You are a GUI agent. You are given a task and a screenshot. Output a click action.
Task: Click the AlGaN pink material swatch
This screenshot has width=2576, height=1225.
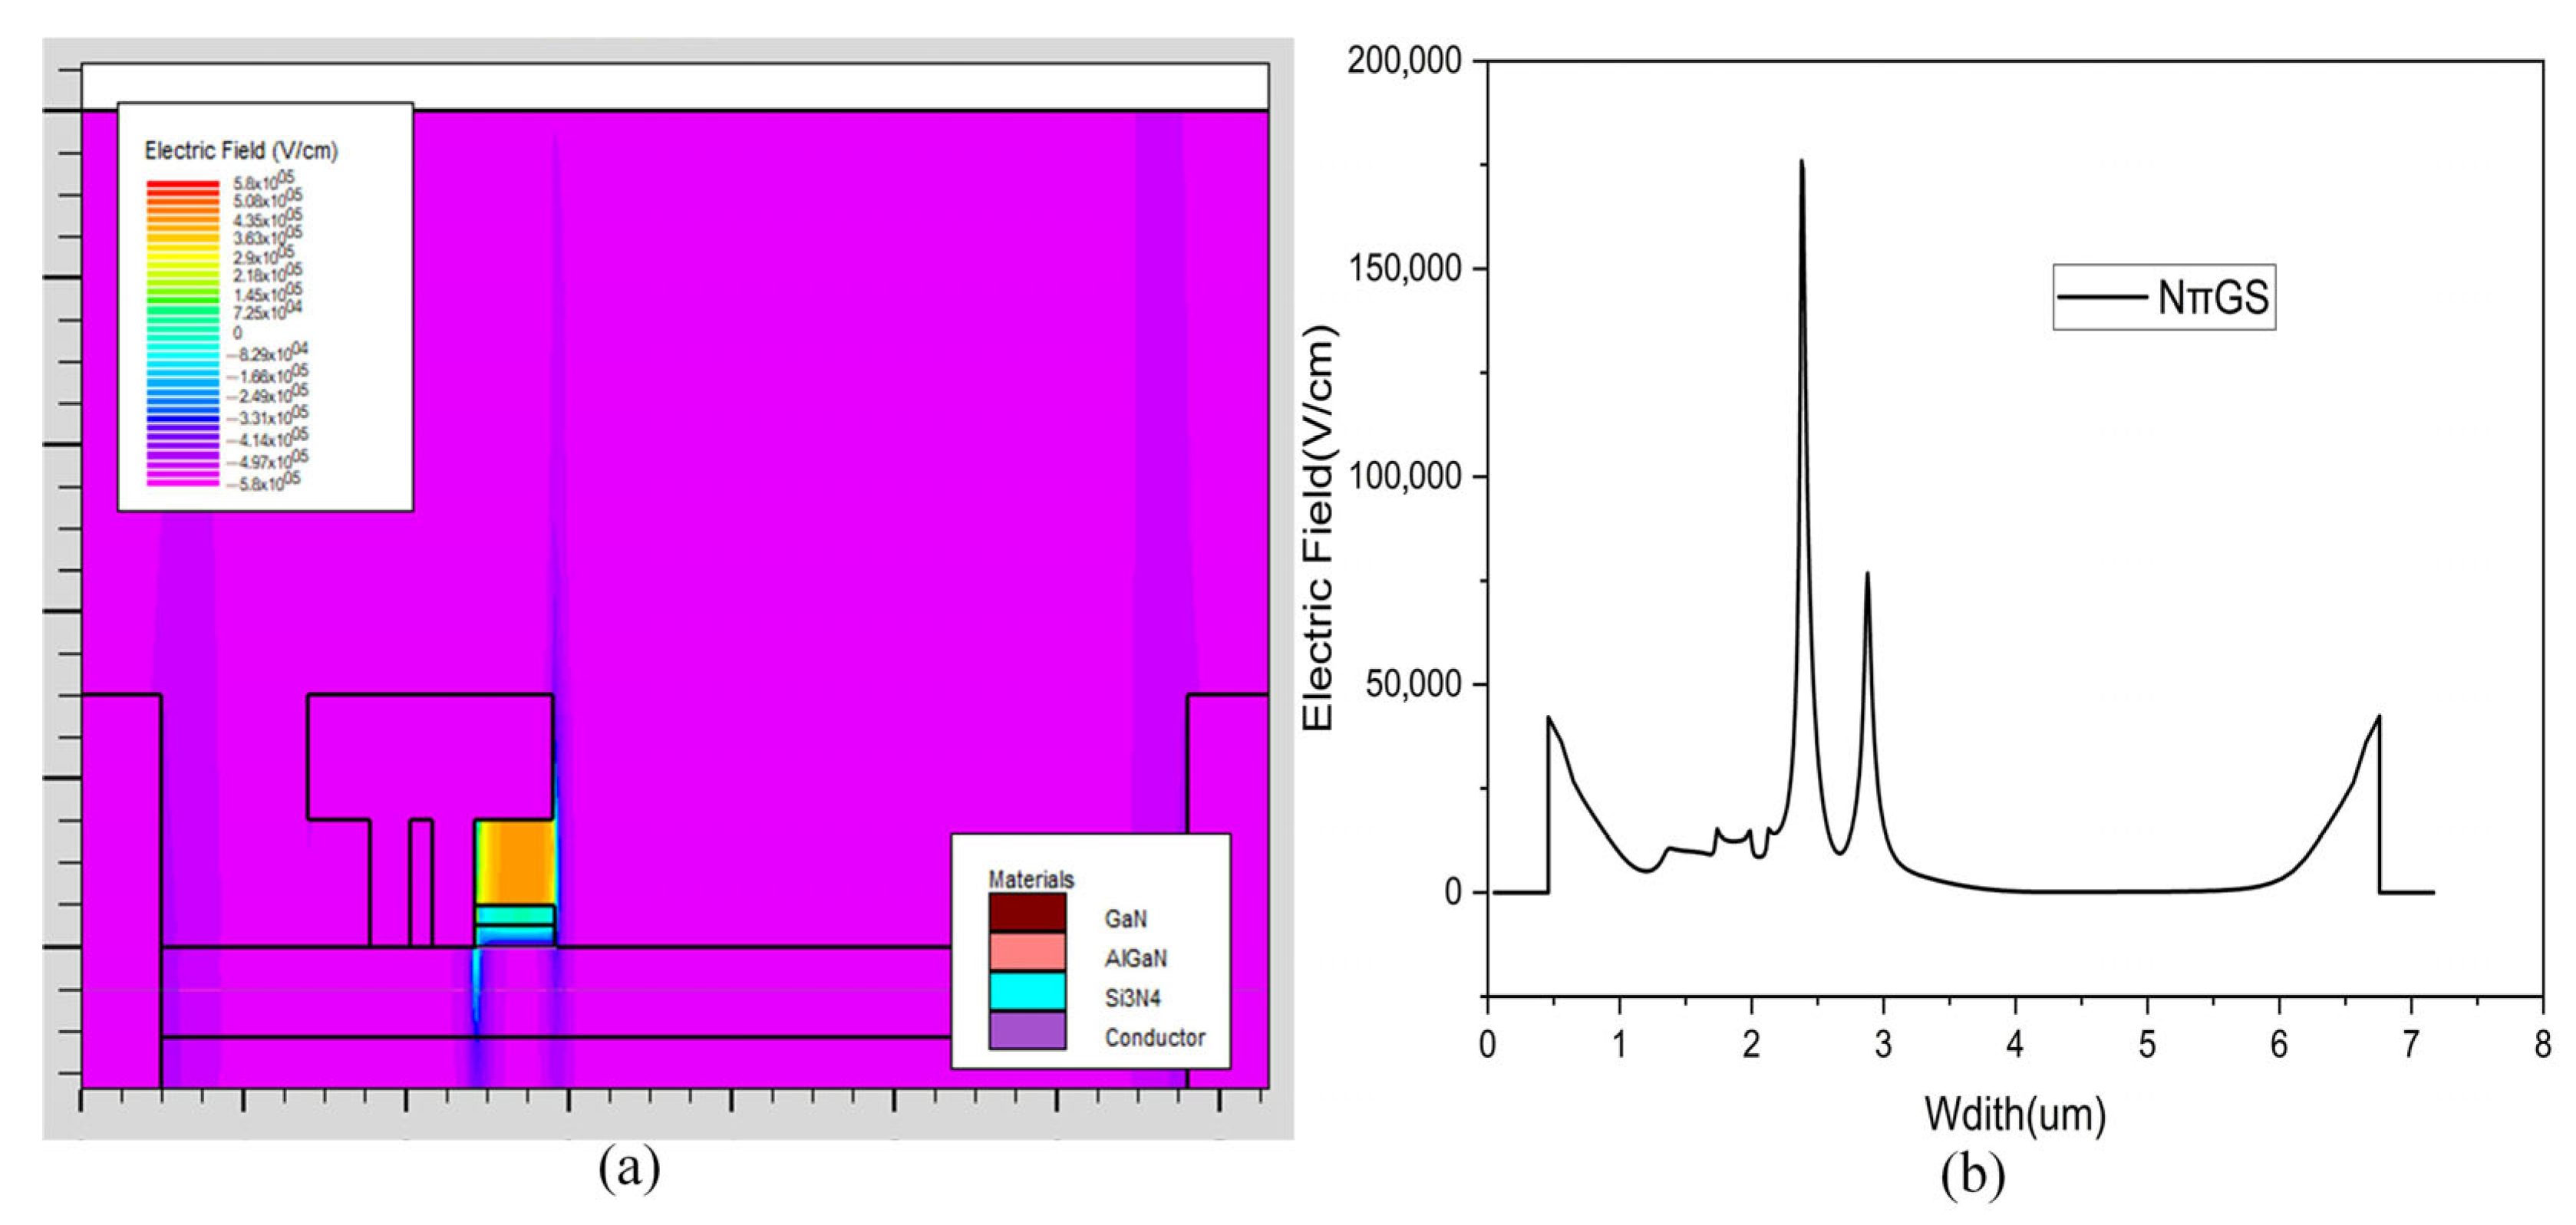coord(1027,952)
